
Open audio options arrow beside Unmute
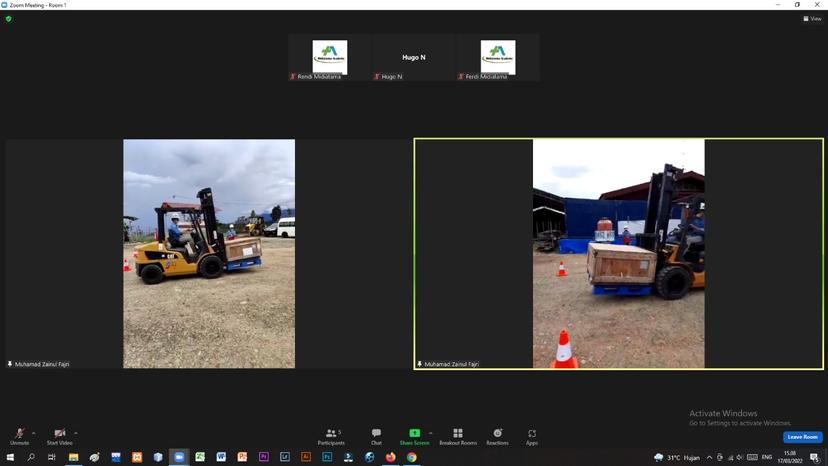coord(34,433)
